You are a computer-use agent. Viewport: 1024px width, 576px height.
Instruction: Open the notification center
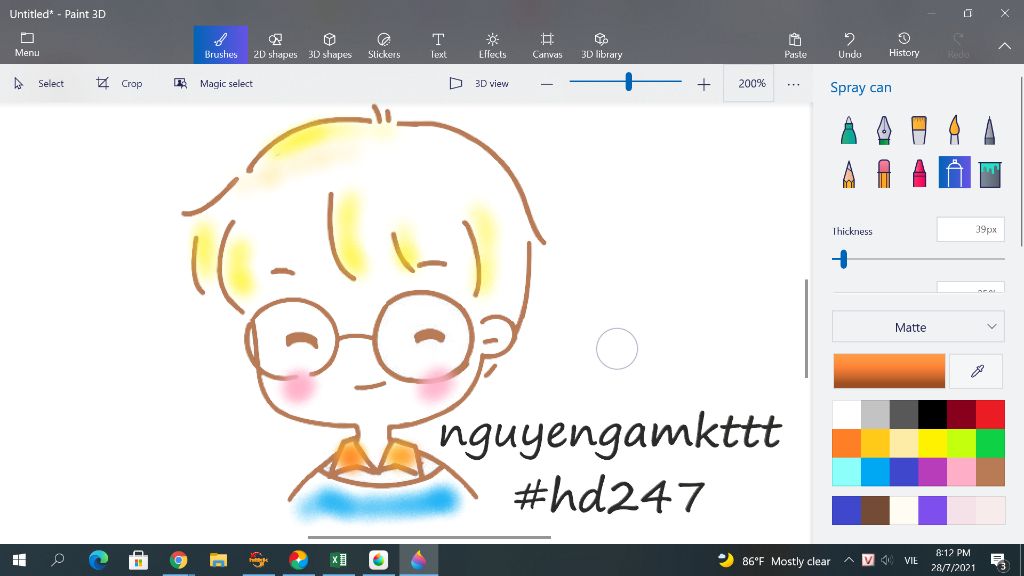[x=999, y=561]
